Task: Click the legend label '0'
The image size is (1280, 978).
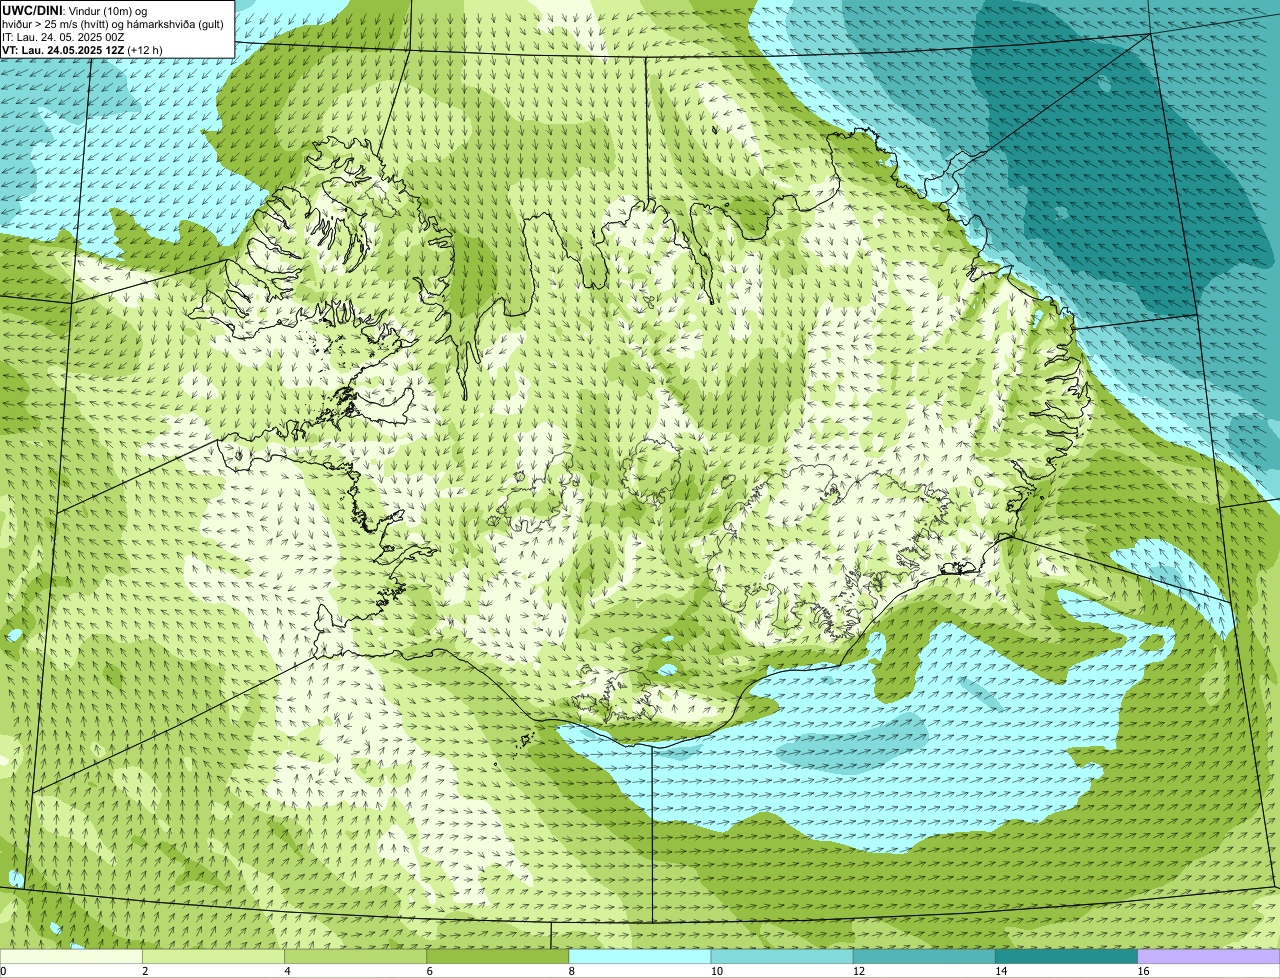Action: pyautogui.click(x=3, y=971)
